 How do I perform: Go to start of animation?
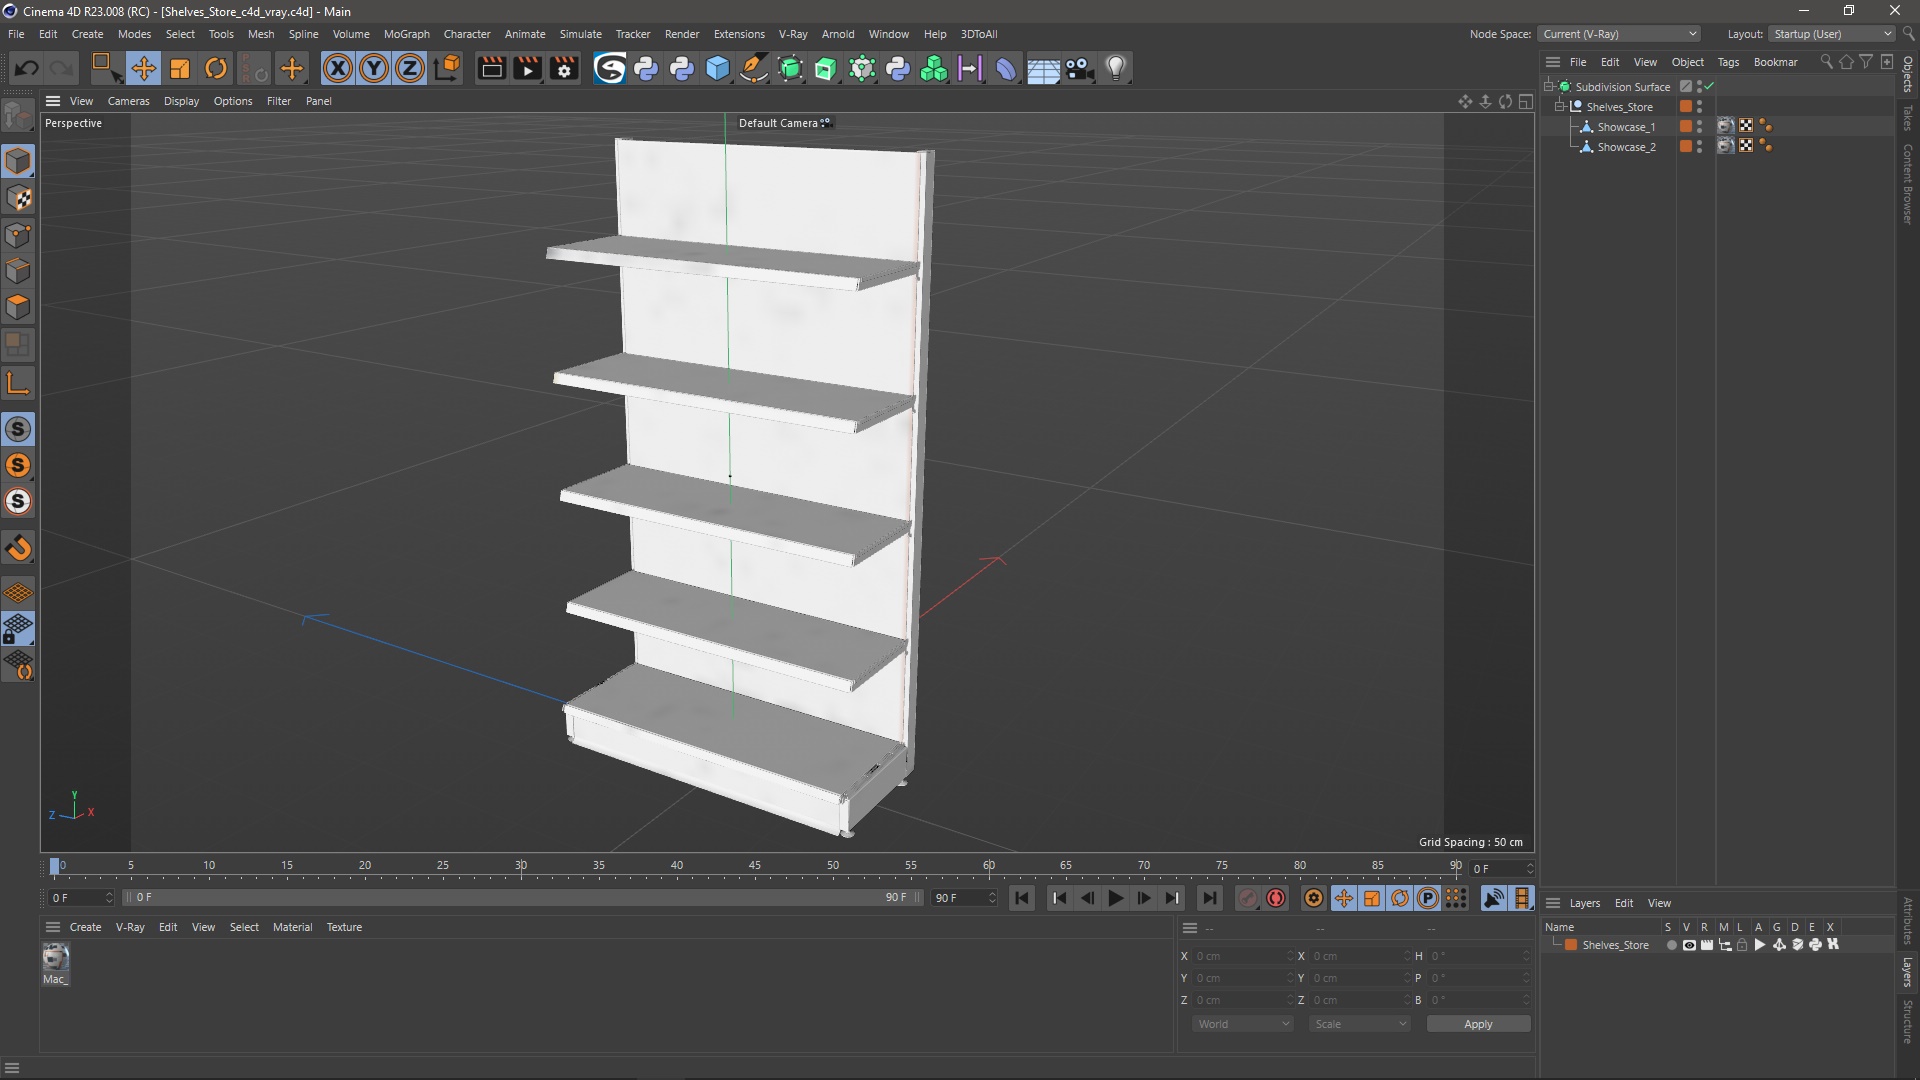pyautogui.click(x=1022, y=898)
